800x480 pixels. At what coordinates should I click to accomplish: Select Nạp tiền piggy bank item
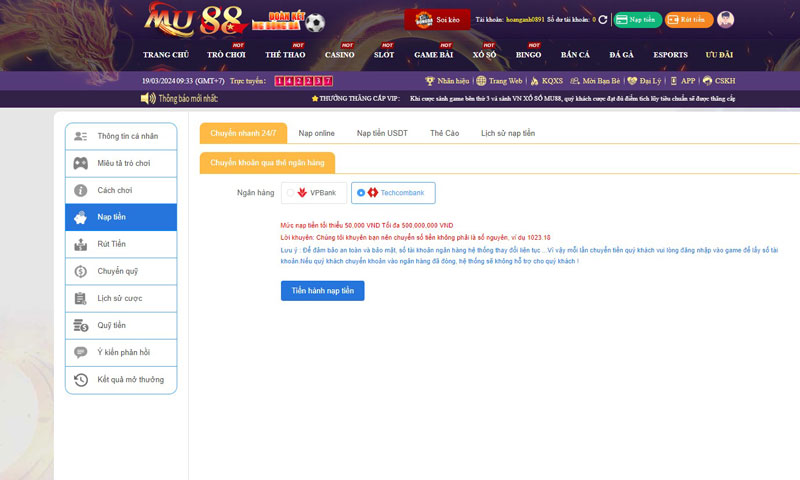point(121,217)
